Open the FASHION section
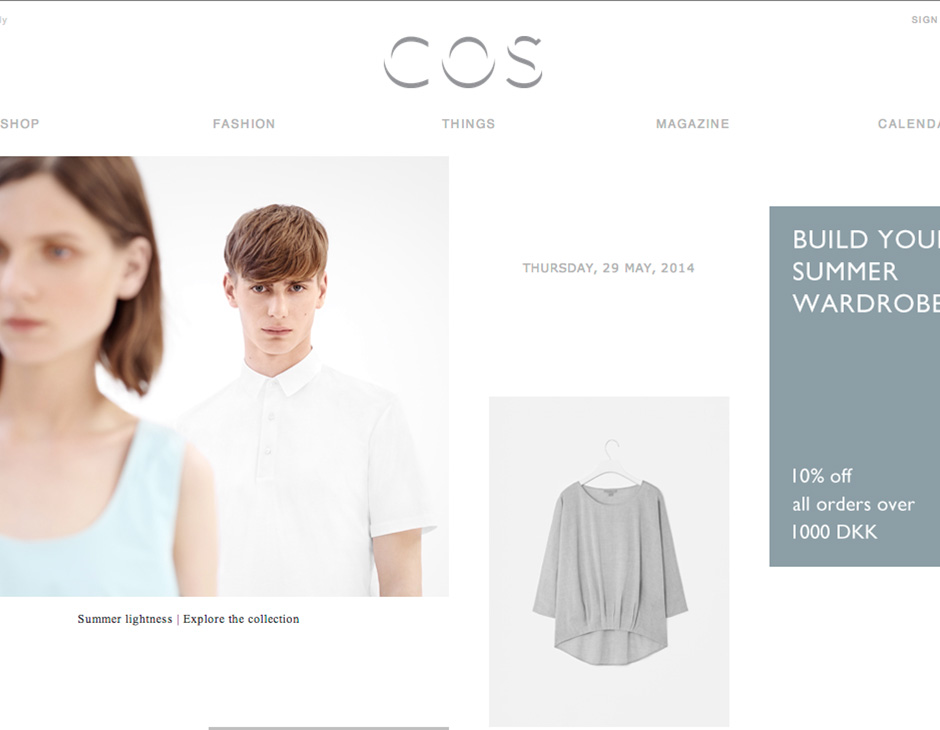The image size is (940, 730). [x=244, y=123]
